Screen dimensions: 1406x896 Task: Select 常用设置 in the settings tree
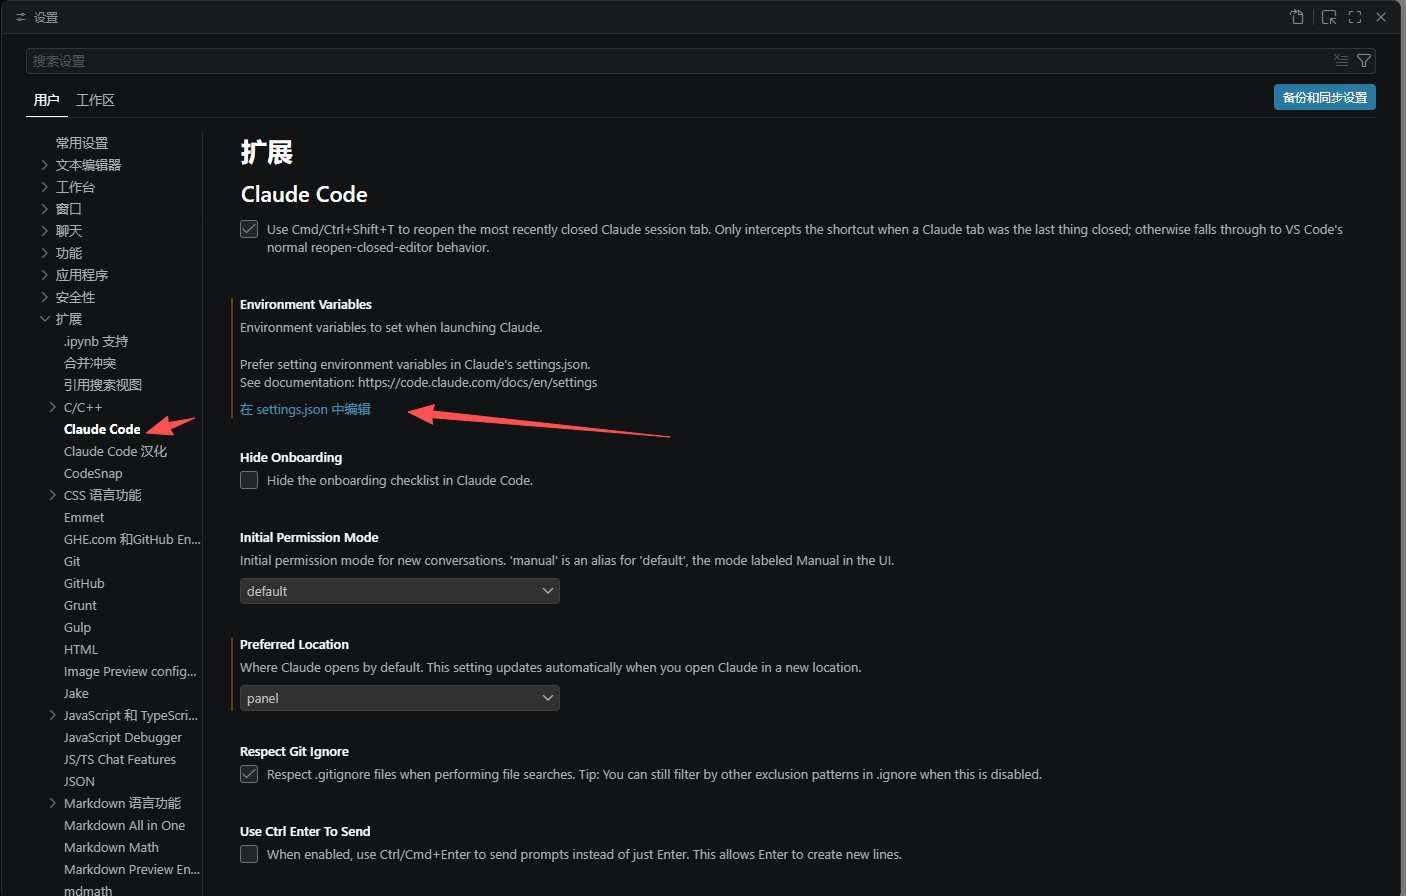pyautogui.click(x=82, y=143)
